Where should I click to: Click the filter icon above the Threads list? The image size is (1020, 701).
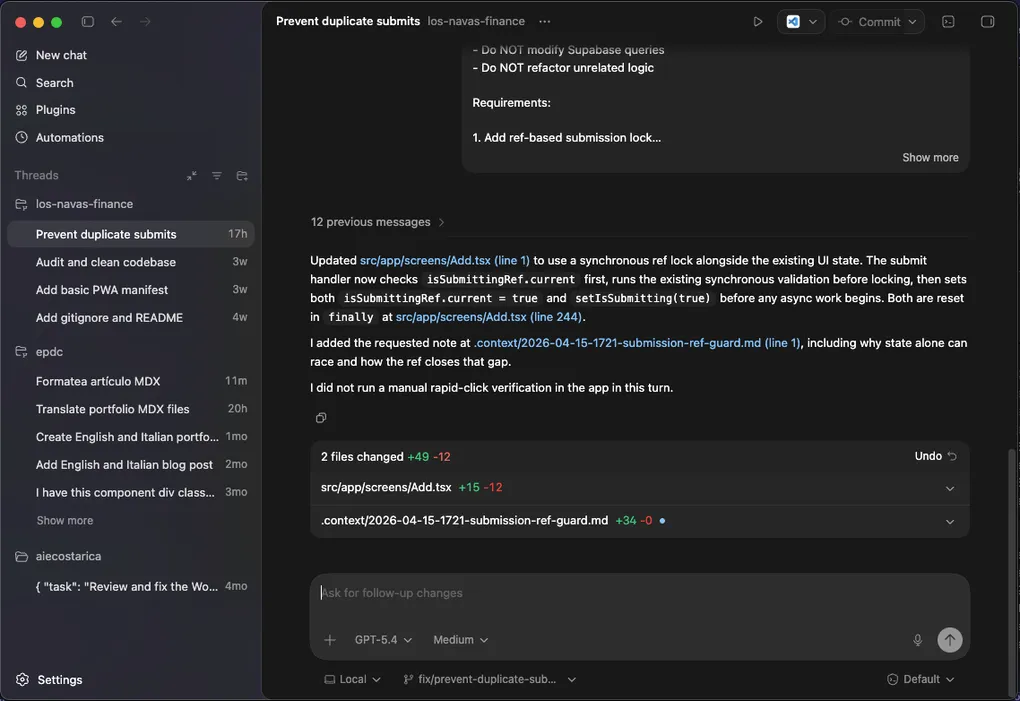point(216,175)
